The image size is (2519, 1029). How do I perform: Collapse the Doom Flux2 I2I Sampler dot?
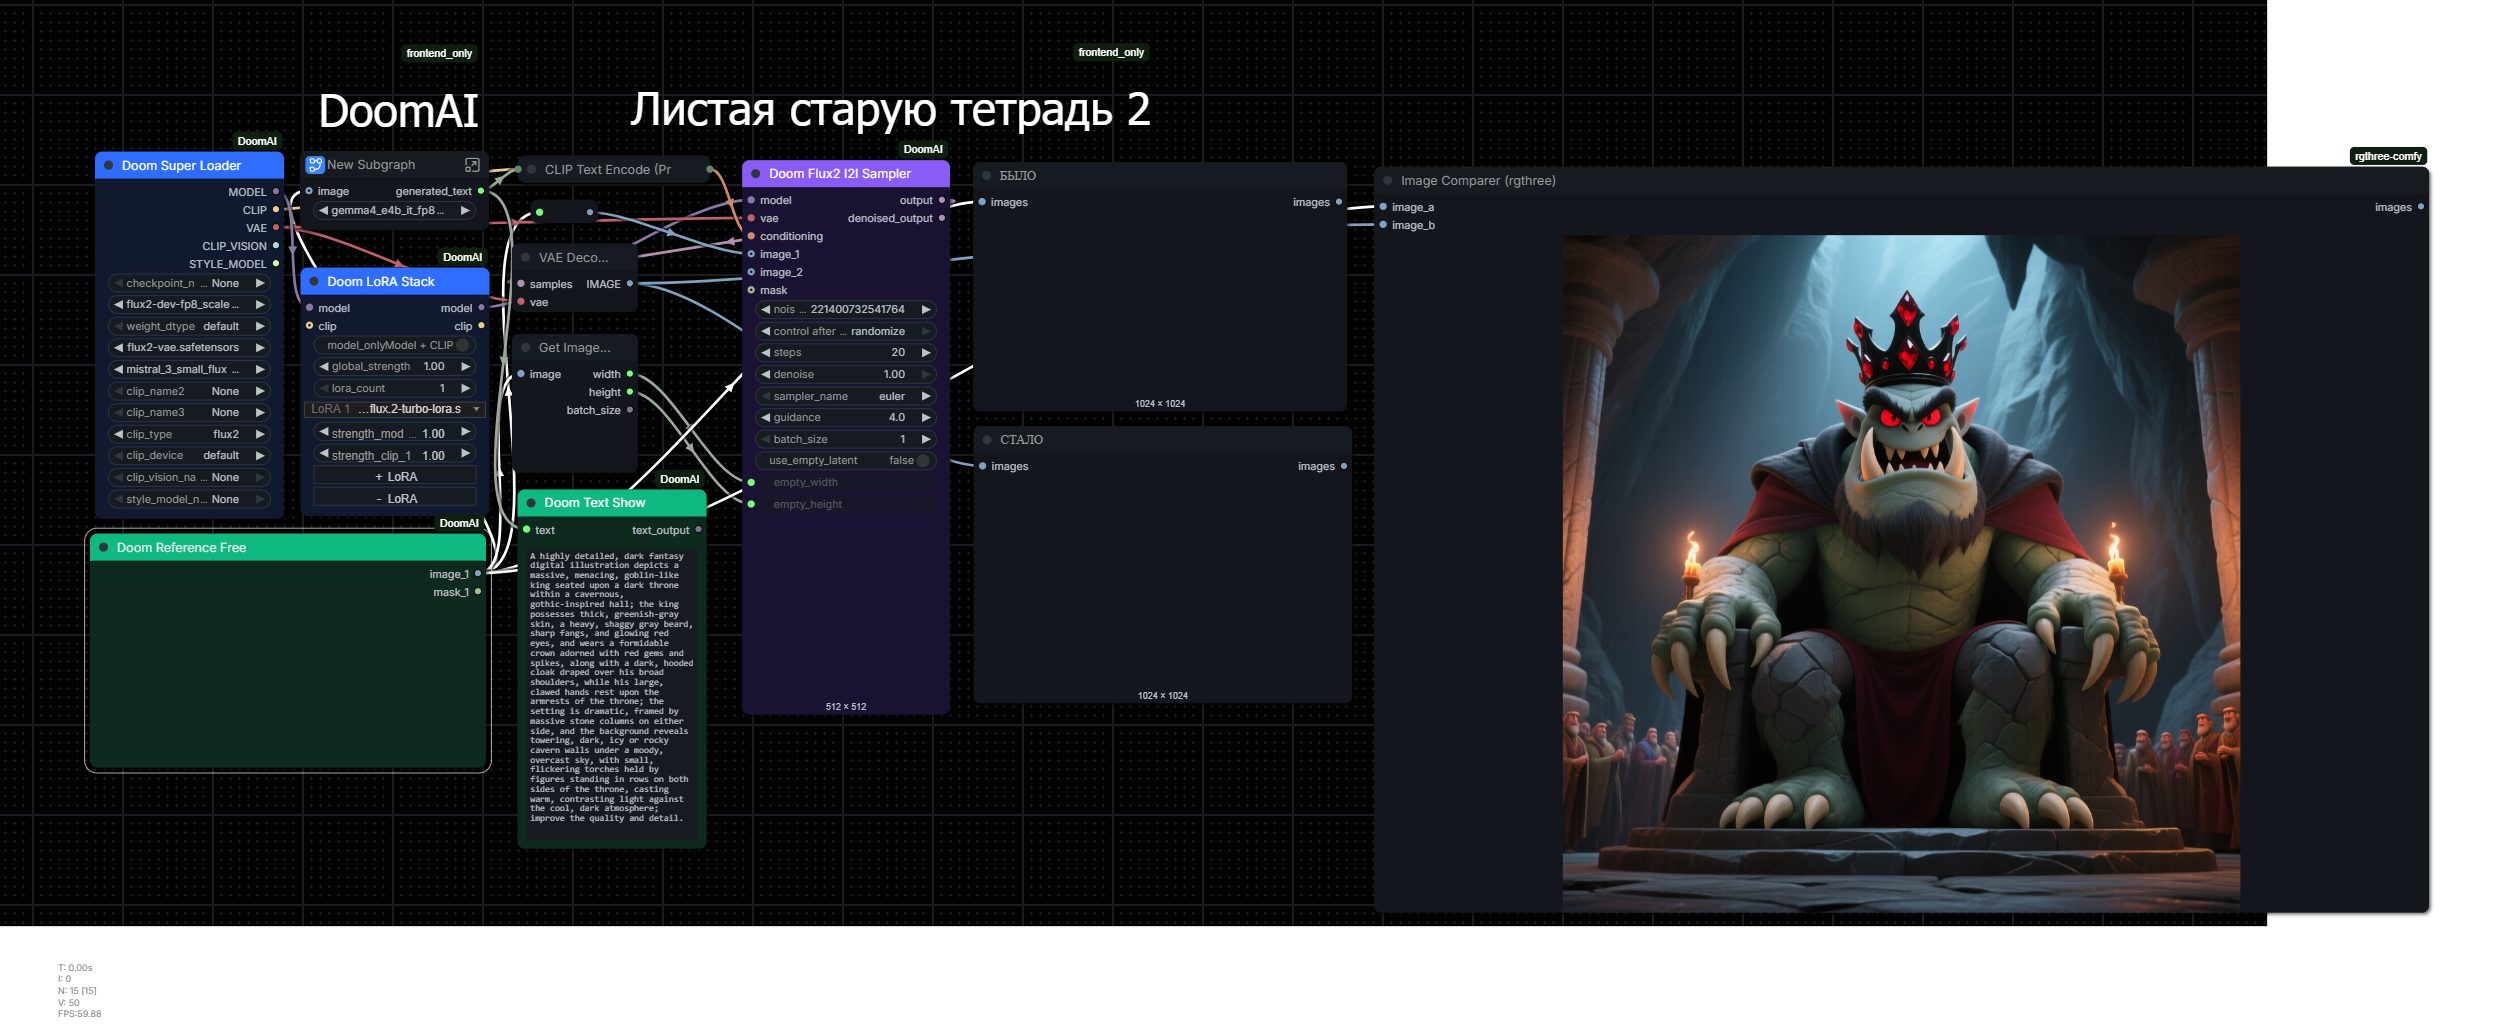click(755, 174)
